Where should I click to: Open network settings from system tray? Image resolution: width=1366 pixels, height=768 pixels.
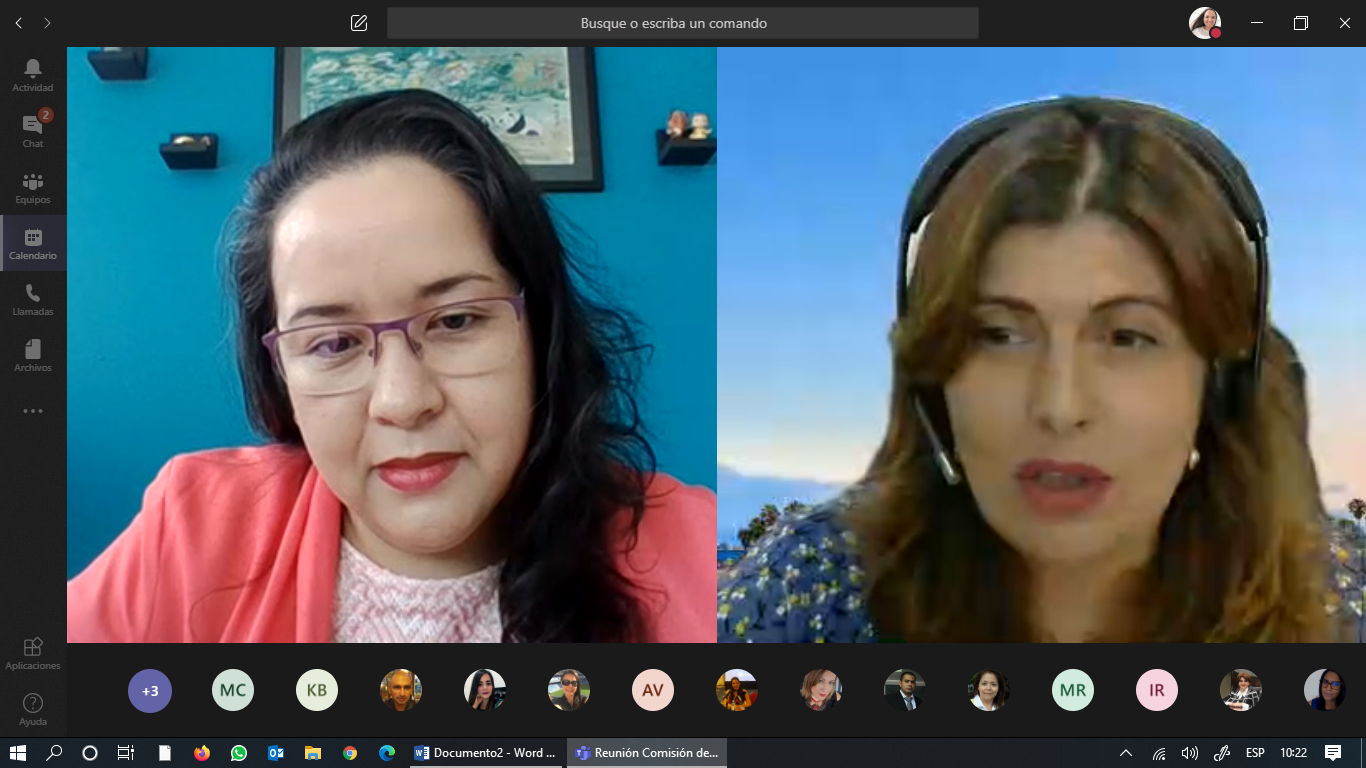pyautogui.click(x=1159, y=753)
